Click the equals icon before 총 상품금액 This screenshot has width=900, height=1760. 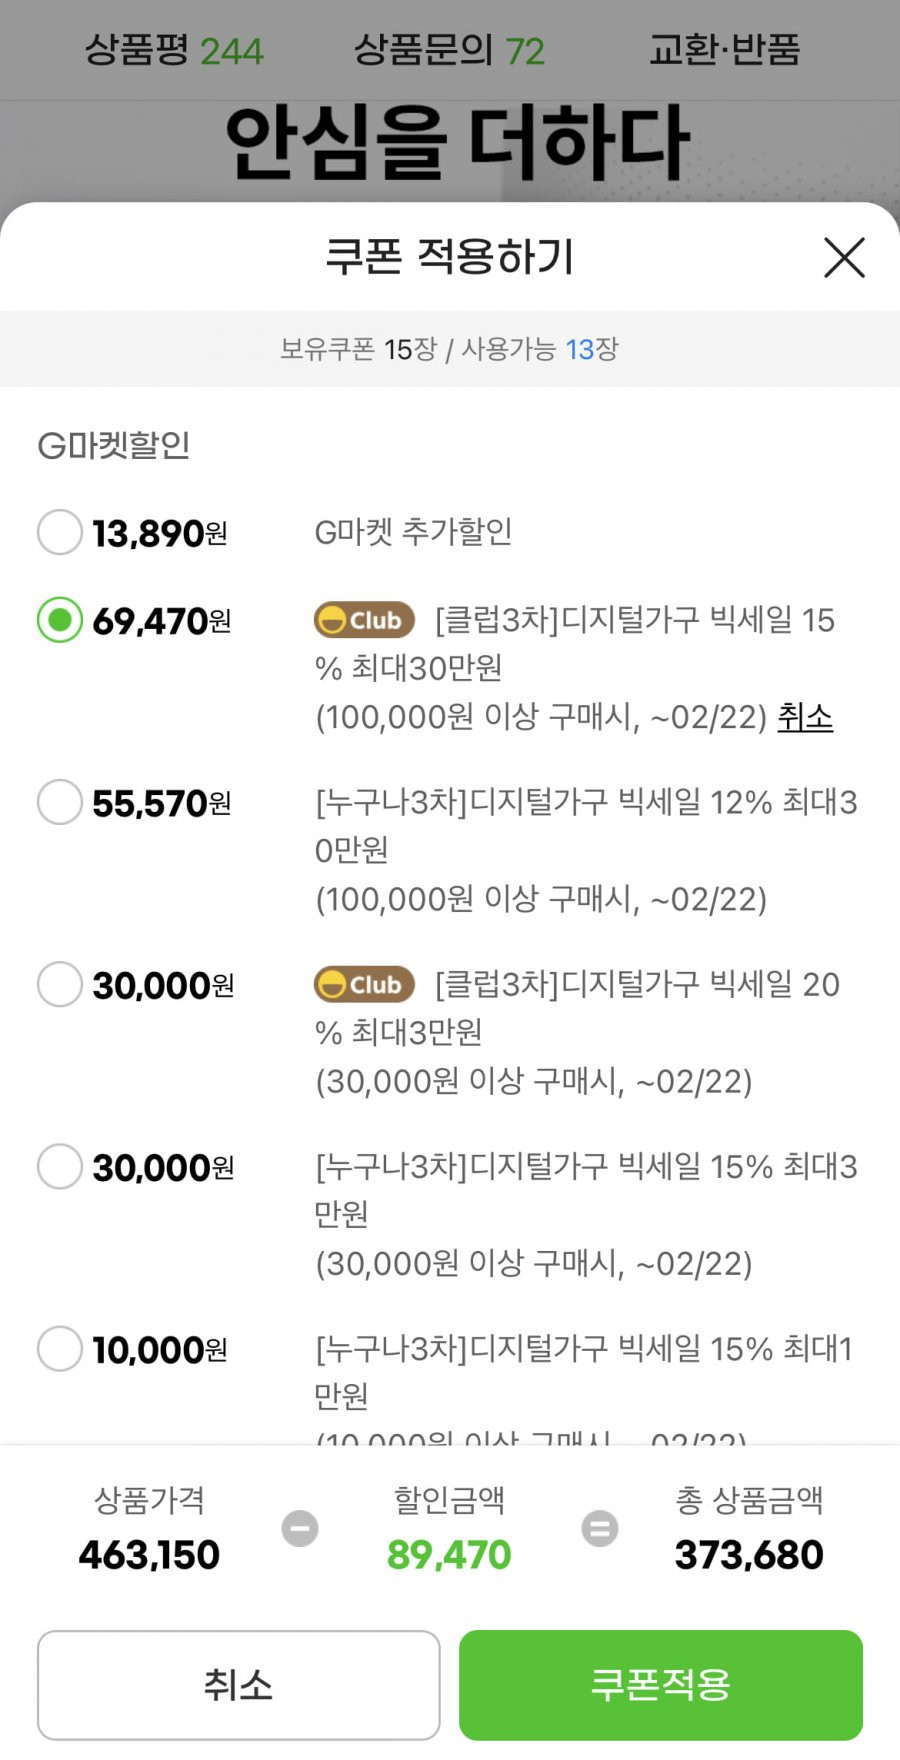pos(600,1528)
